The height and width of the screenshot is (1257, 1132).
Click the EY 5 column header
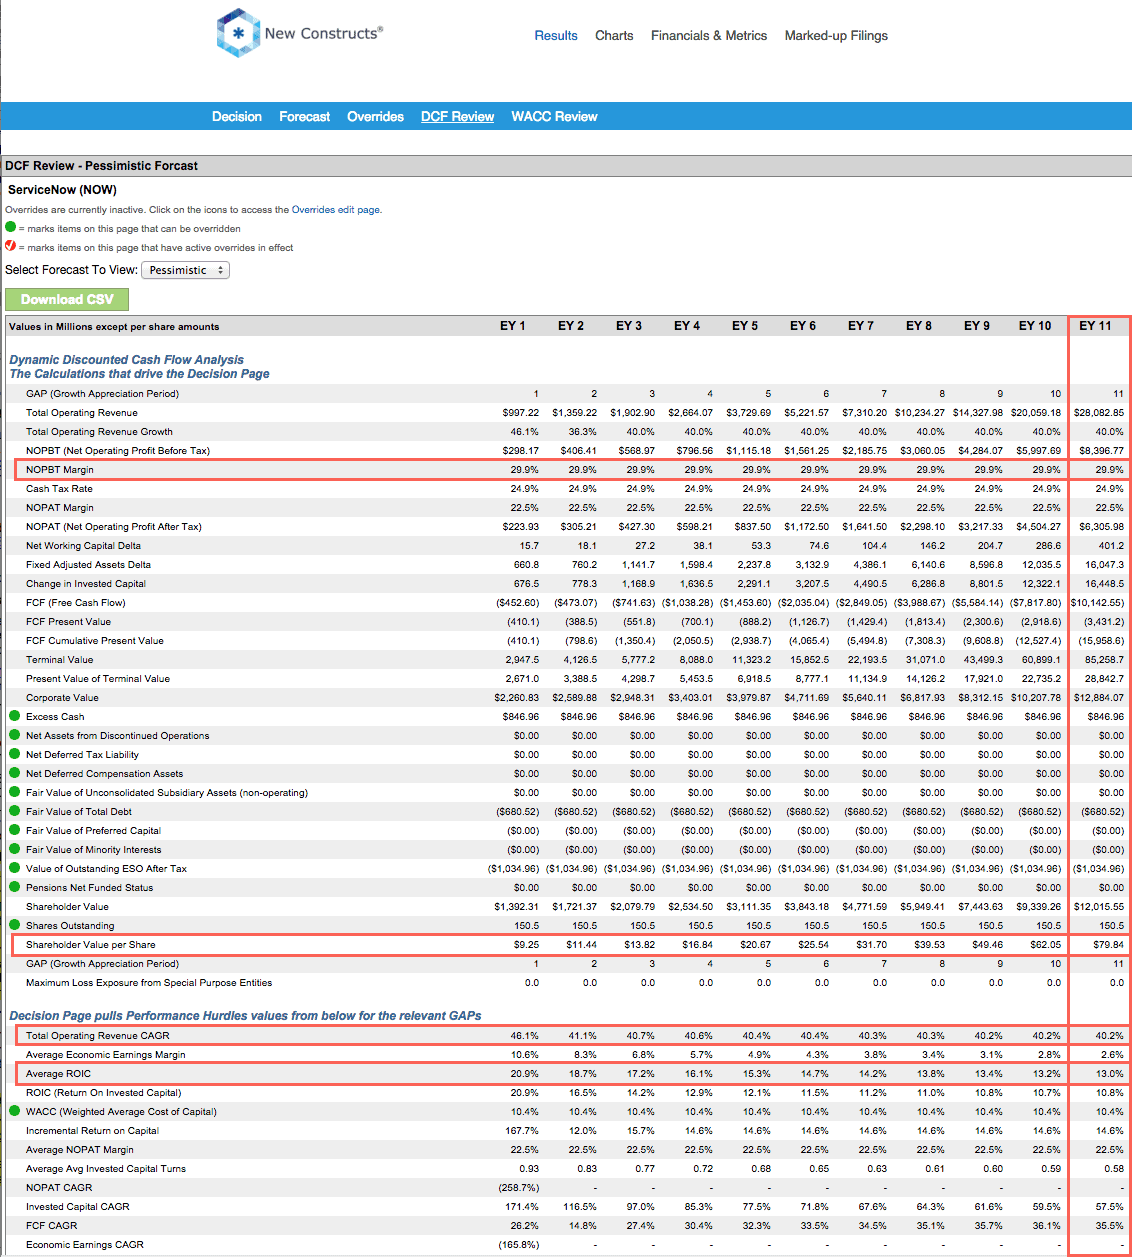[745, 326]
